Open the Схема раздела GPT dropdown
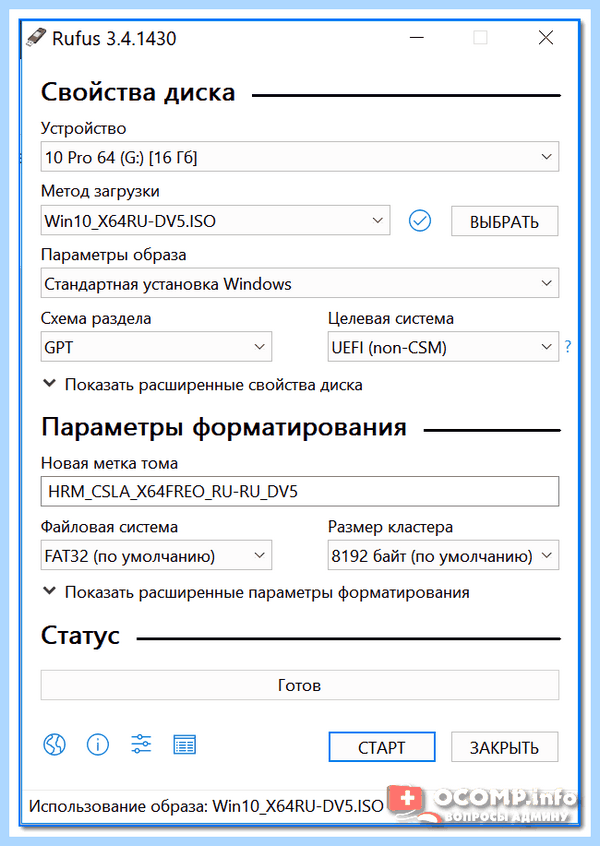The height and width of the screenshot is (846, 600). [156, 347]
